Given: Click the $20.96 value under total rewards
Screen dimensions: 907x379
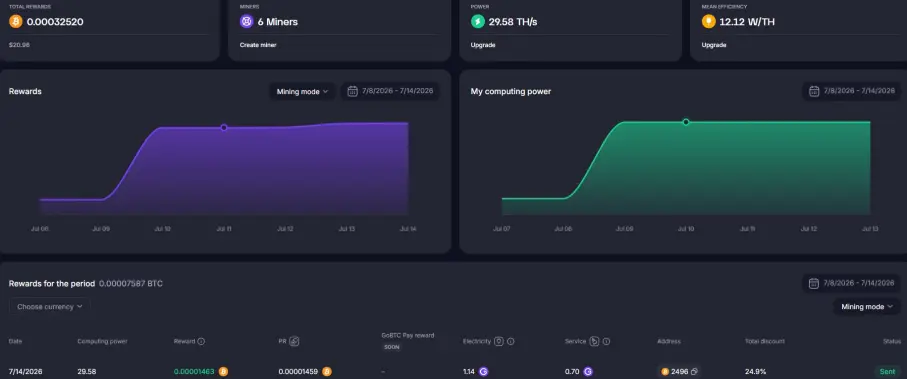Looking at the screenshot, I should [19, 45].
